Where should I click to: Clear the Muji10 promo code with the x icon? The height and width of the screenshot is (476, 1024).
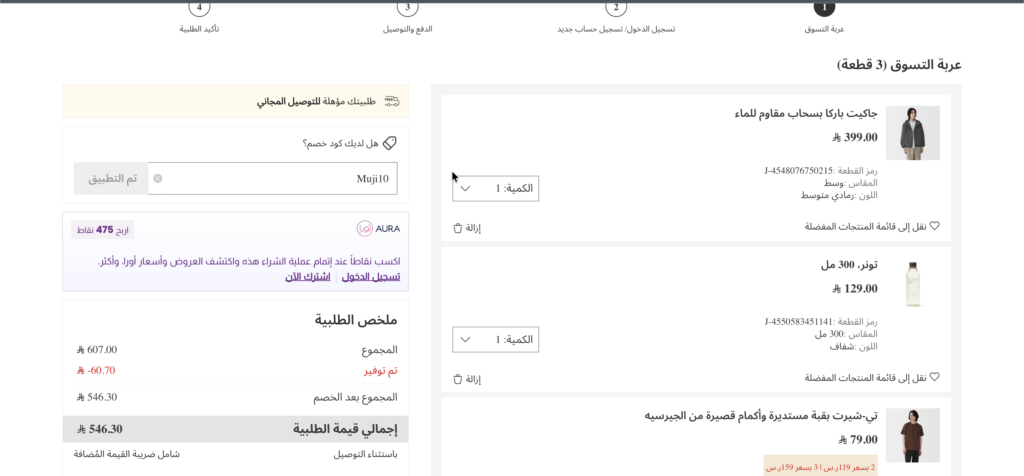click(158, 178)
